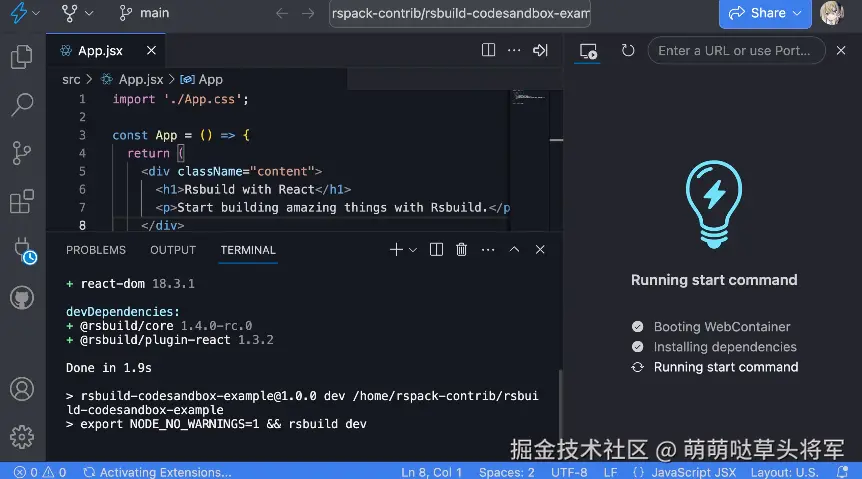862x479 pixels.
Task: Click Layout: U.S. status item
Action: [x=784, y=472]
